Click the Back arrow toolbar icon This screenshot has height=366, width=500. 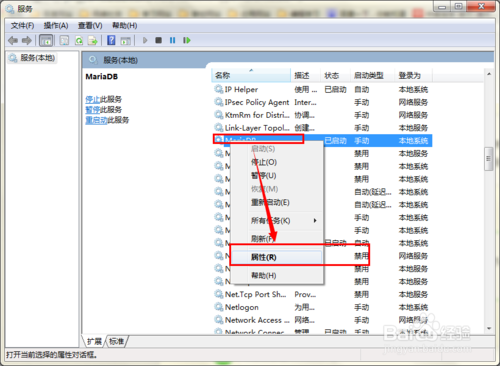pyautogui.click(x=13, y=41)
